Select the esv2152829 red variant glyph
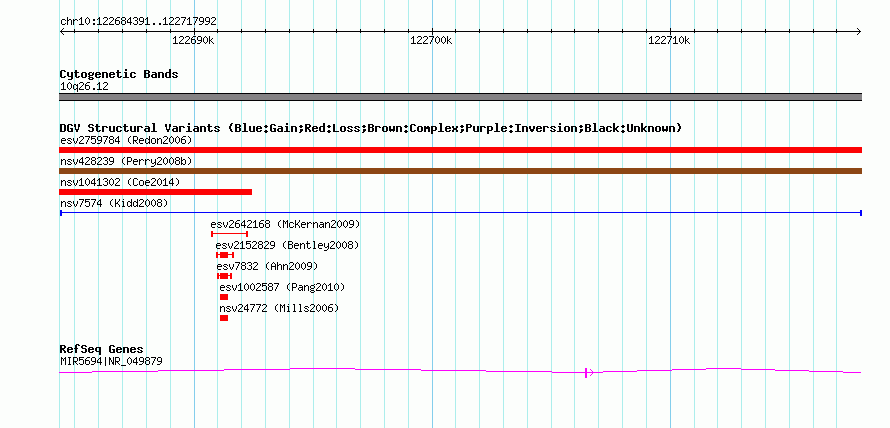This screenshot has height=428, width=890. (225, 255)
